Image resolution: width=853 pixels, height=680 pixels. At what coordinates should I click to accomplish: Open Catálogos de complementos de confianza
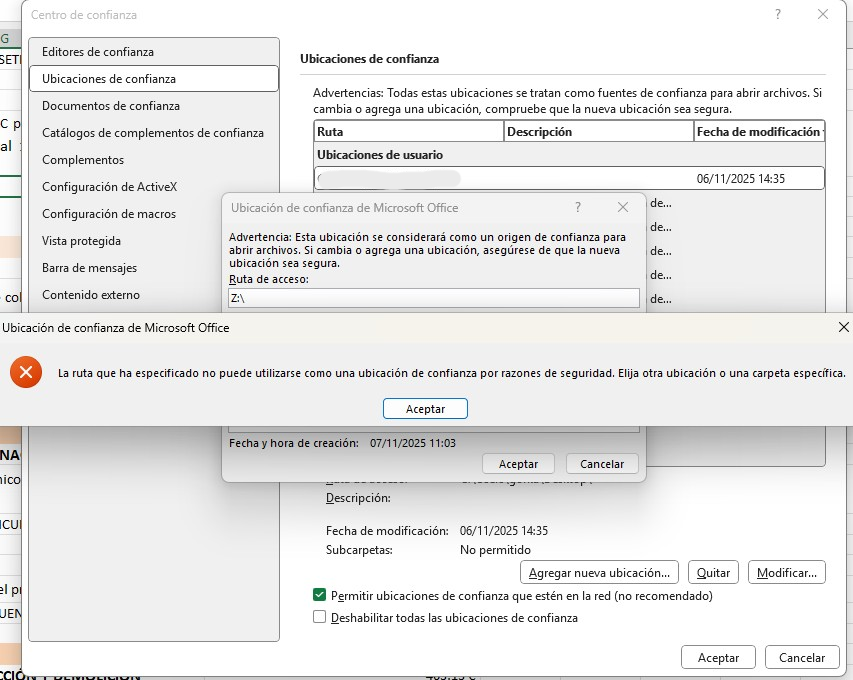pos(153,133)
